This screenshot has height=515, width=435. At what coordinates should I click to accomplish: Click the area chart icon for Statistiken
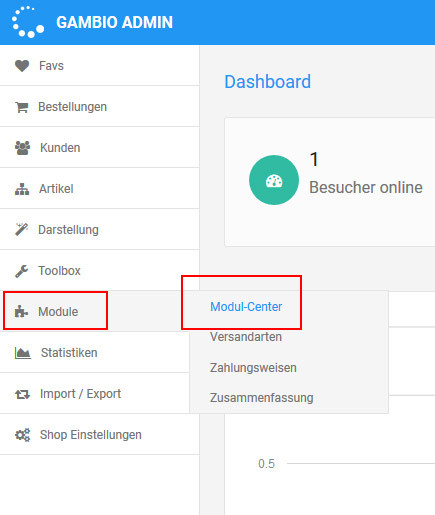[23, 353]
